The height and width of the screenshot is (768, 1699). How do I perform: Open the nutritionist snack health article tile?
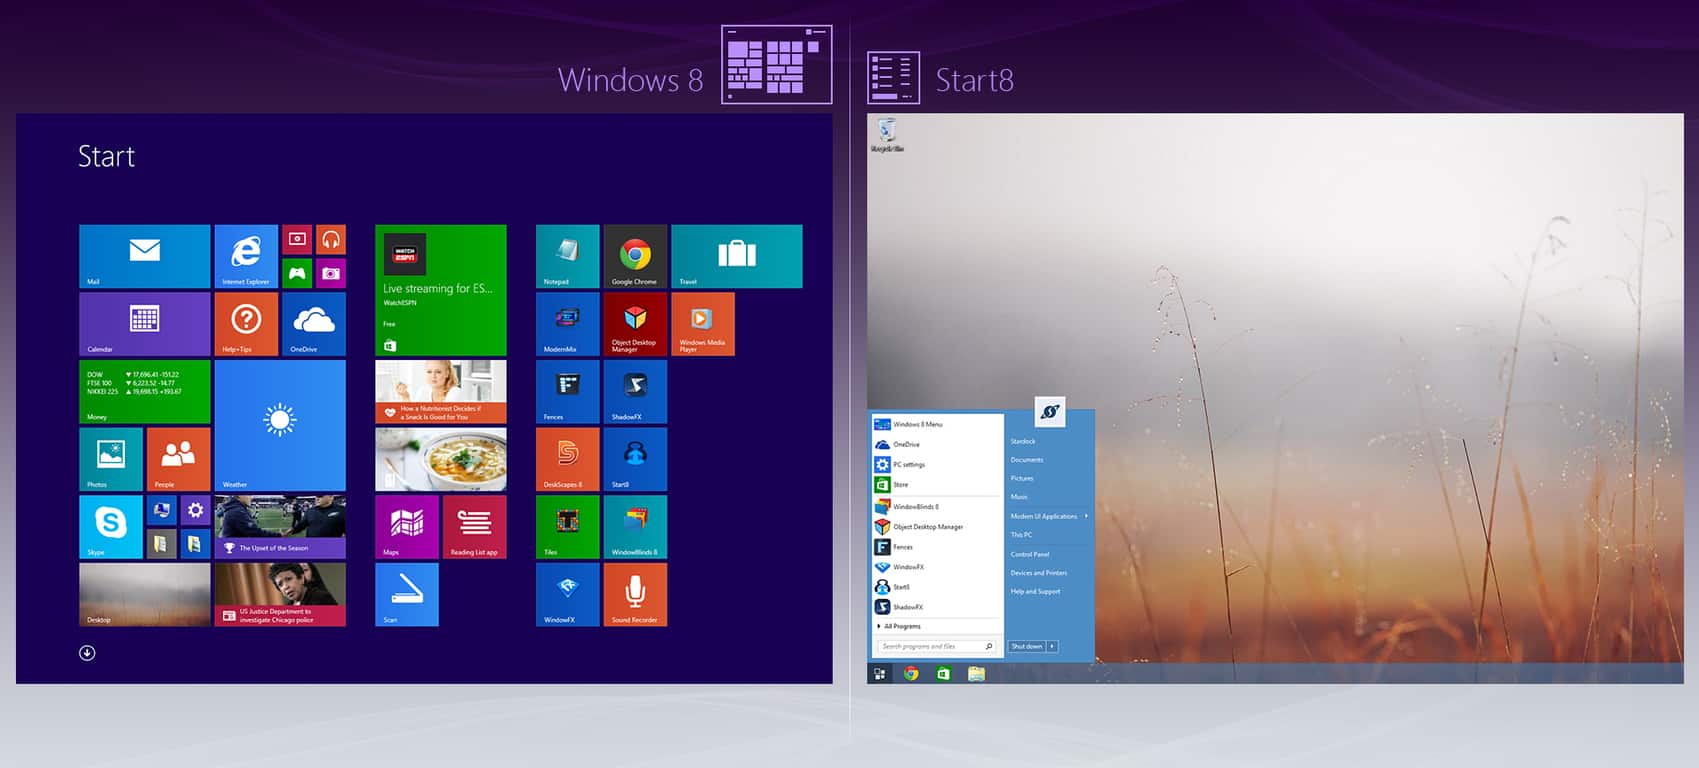tap(441, 392)
